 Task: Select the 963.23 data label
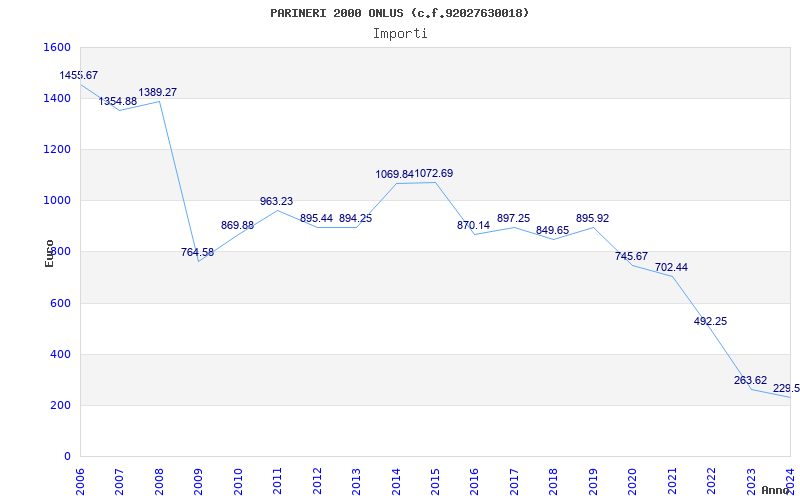coord(277,202)
